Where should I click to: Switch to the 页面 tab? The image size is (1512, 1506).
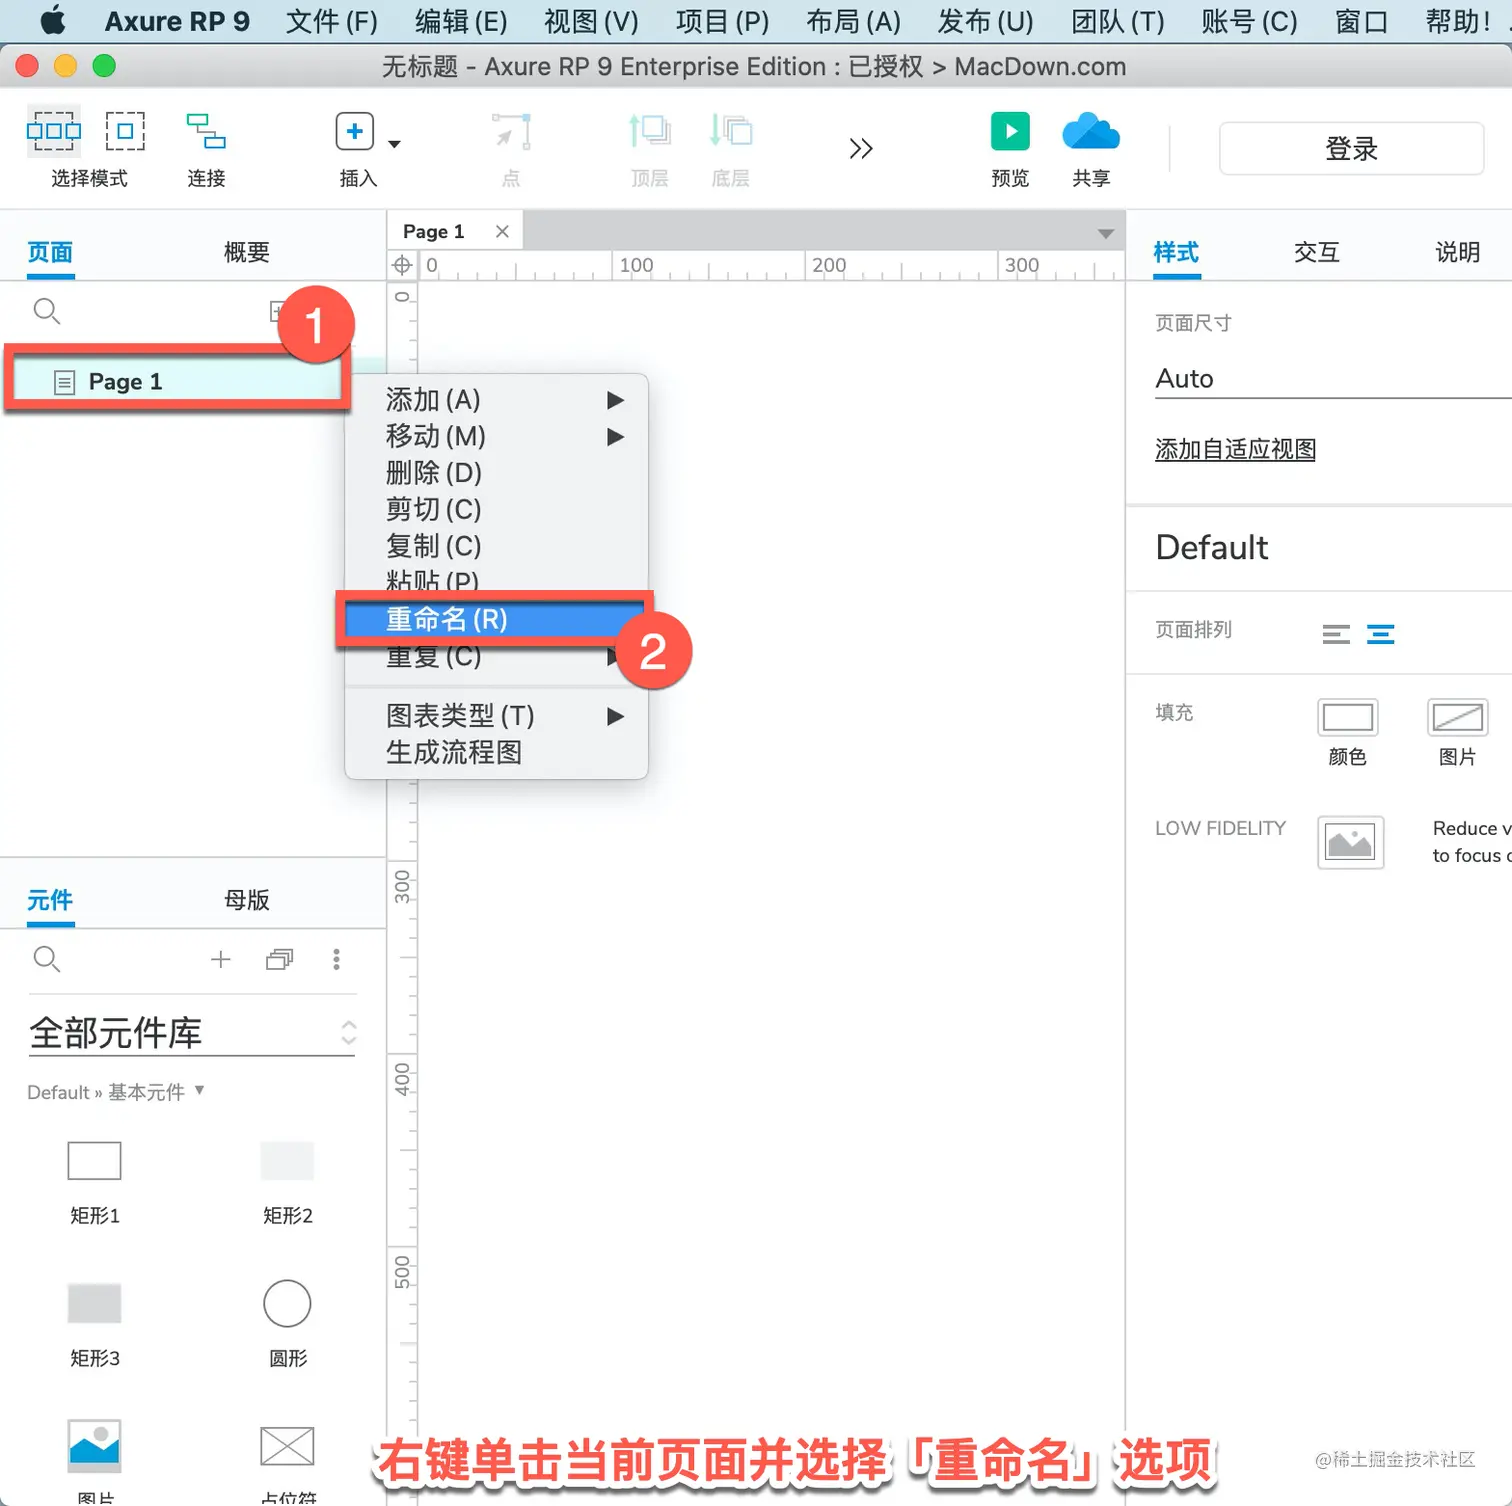(x=50, y=252)
